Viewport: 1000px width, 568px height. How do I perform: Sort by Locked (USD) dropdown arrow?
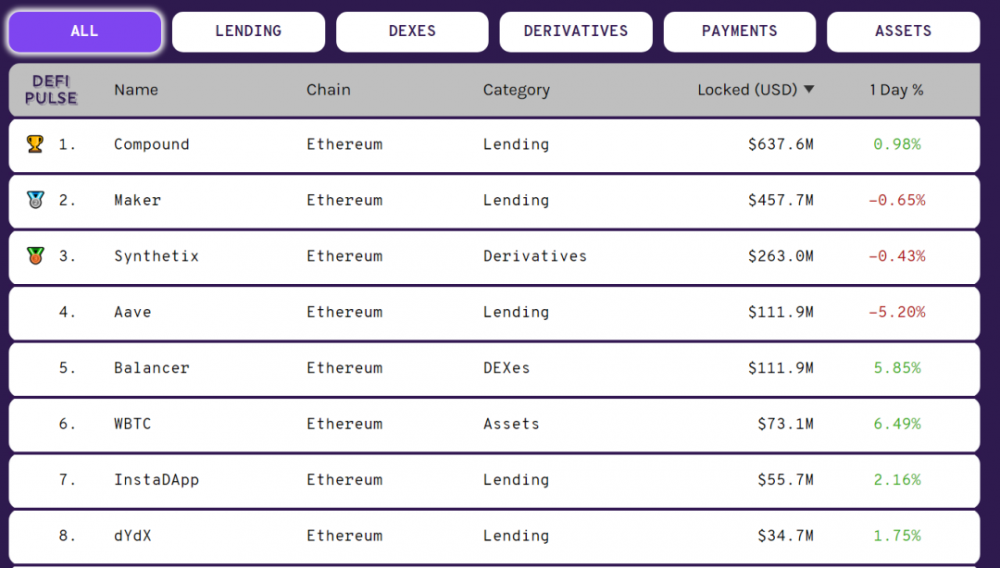(809, 90)
